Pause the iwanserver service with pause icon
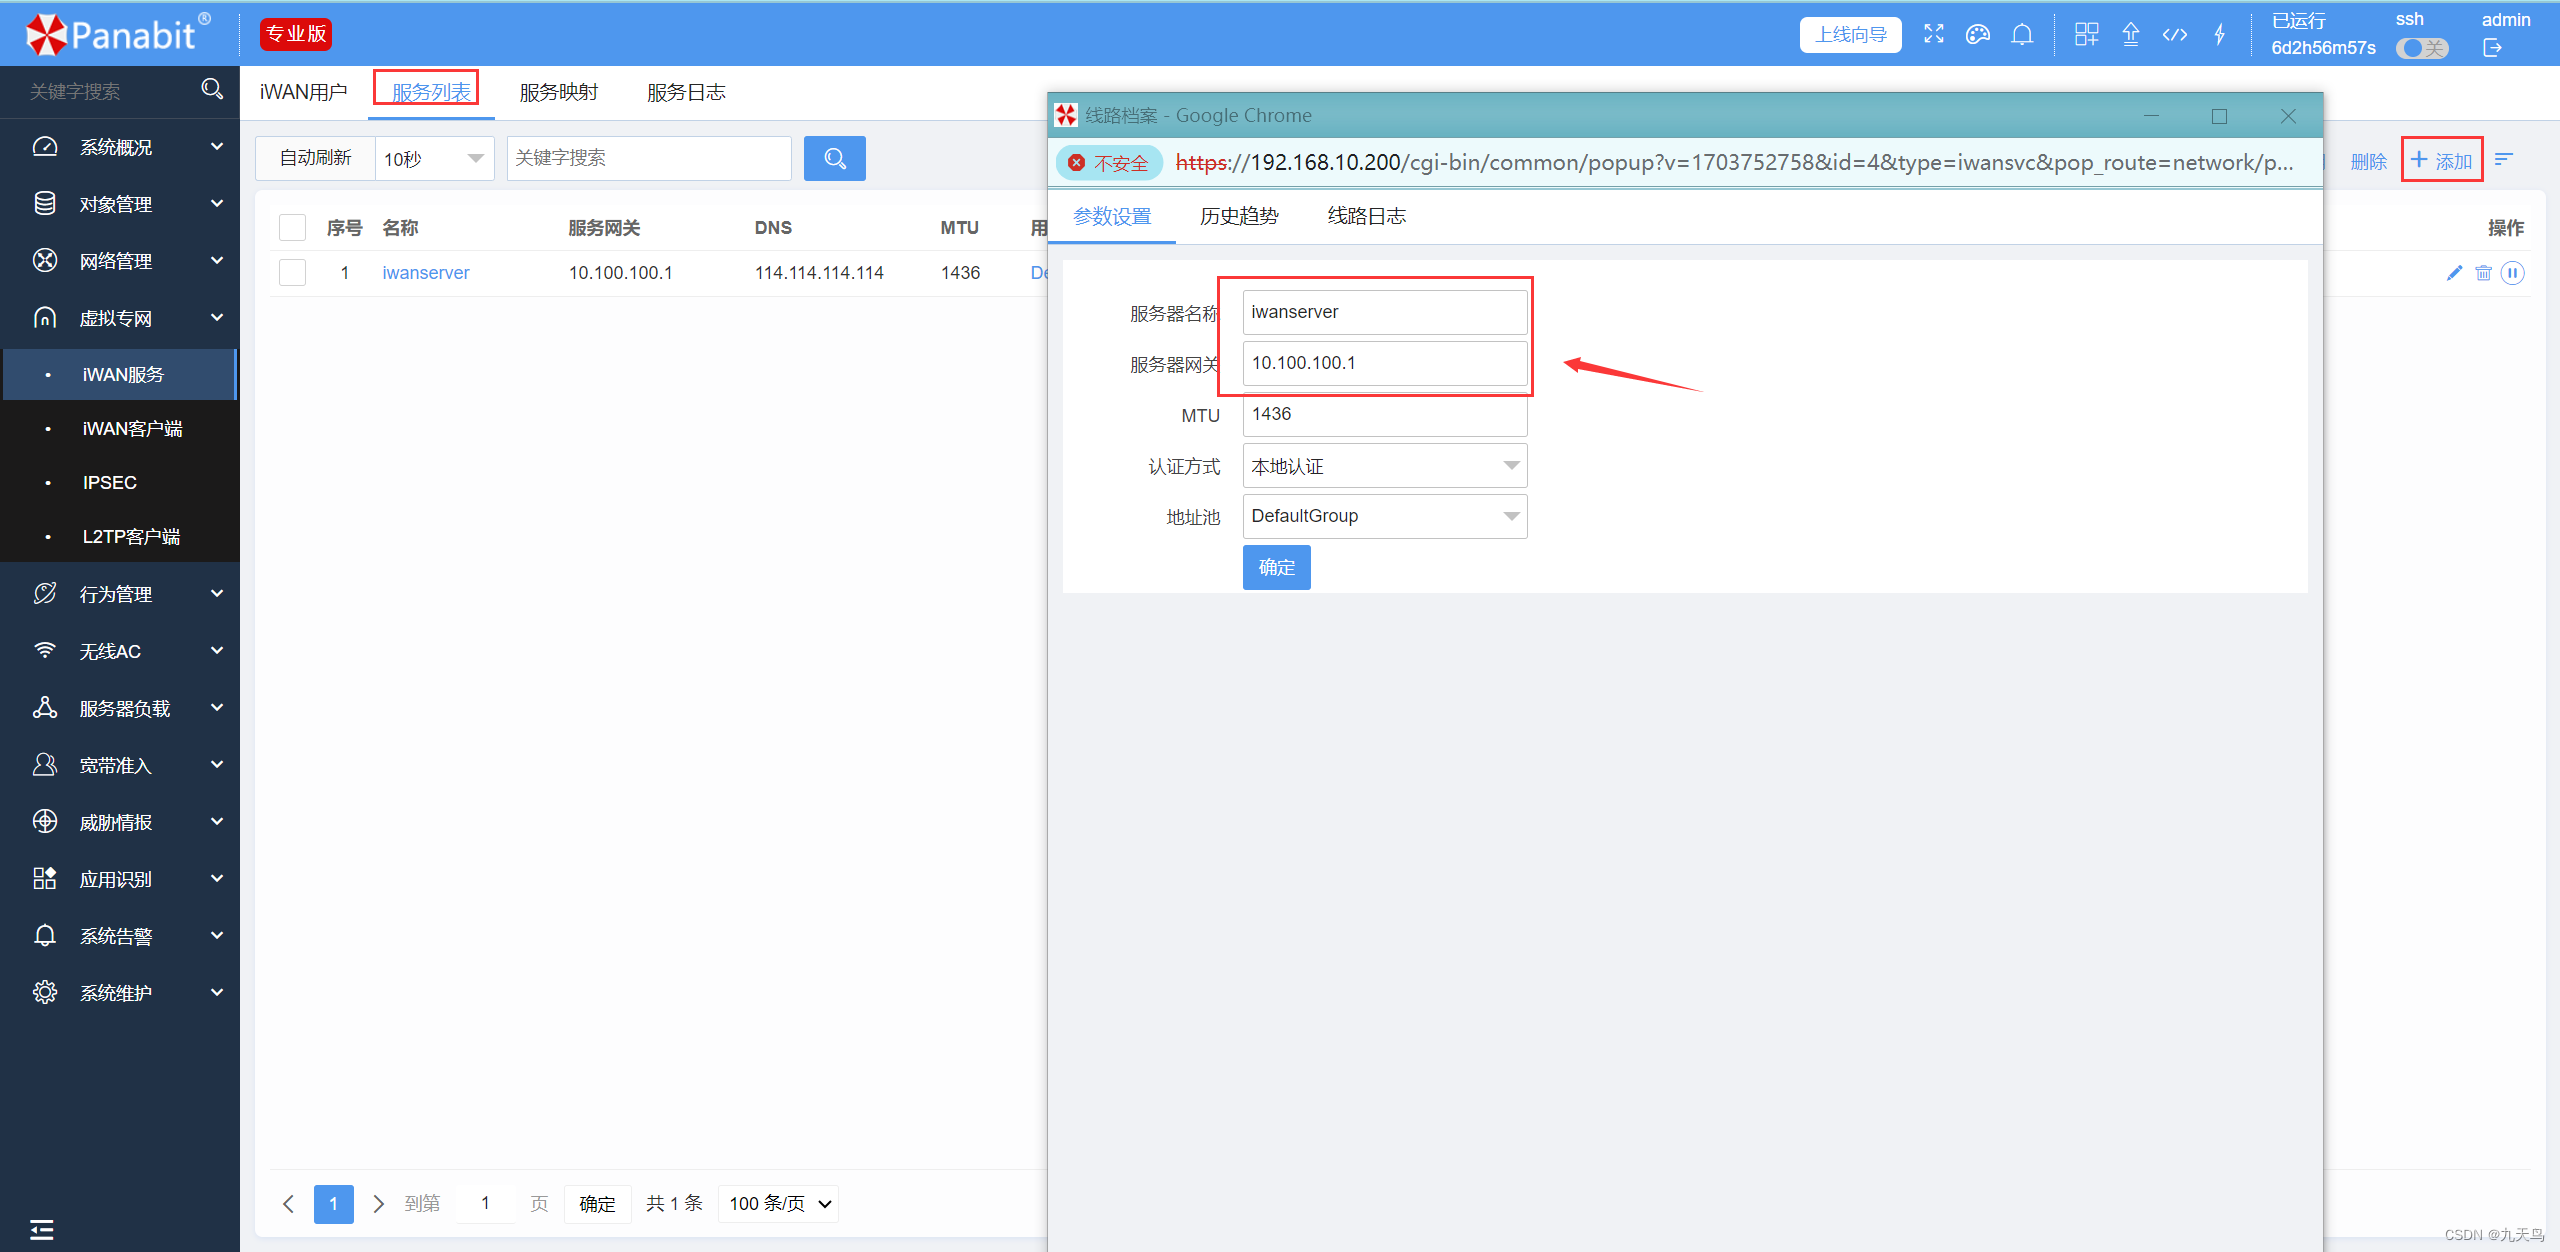The width and height of the screenshot is (2560, 1252). (2512, 273)
